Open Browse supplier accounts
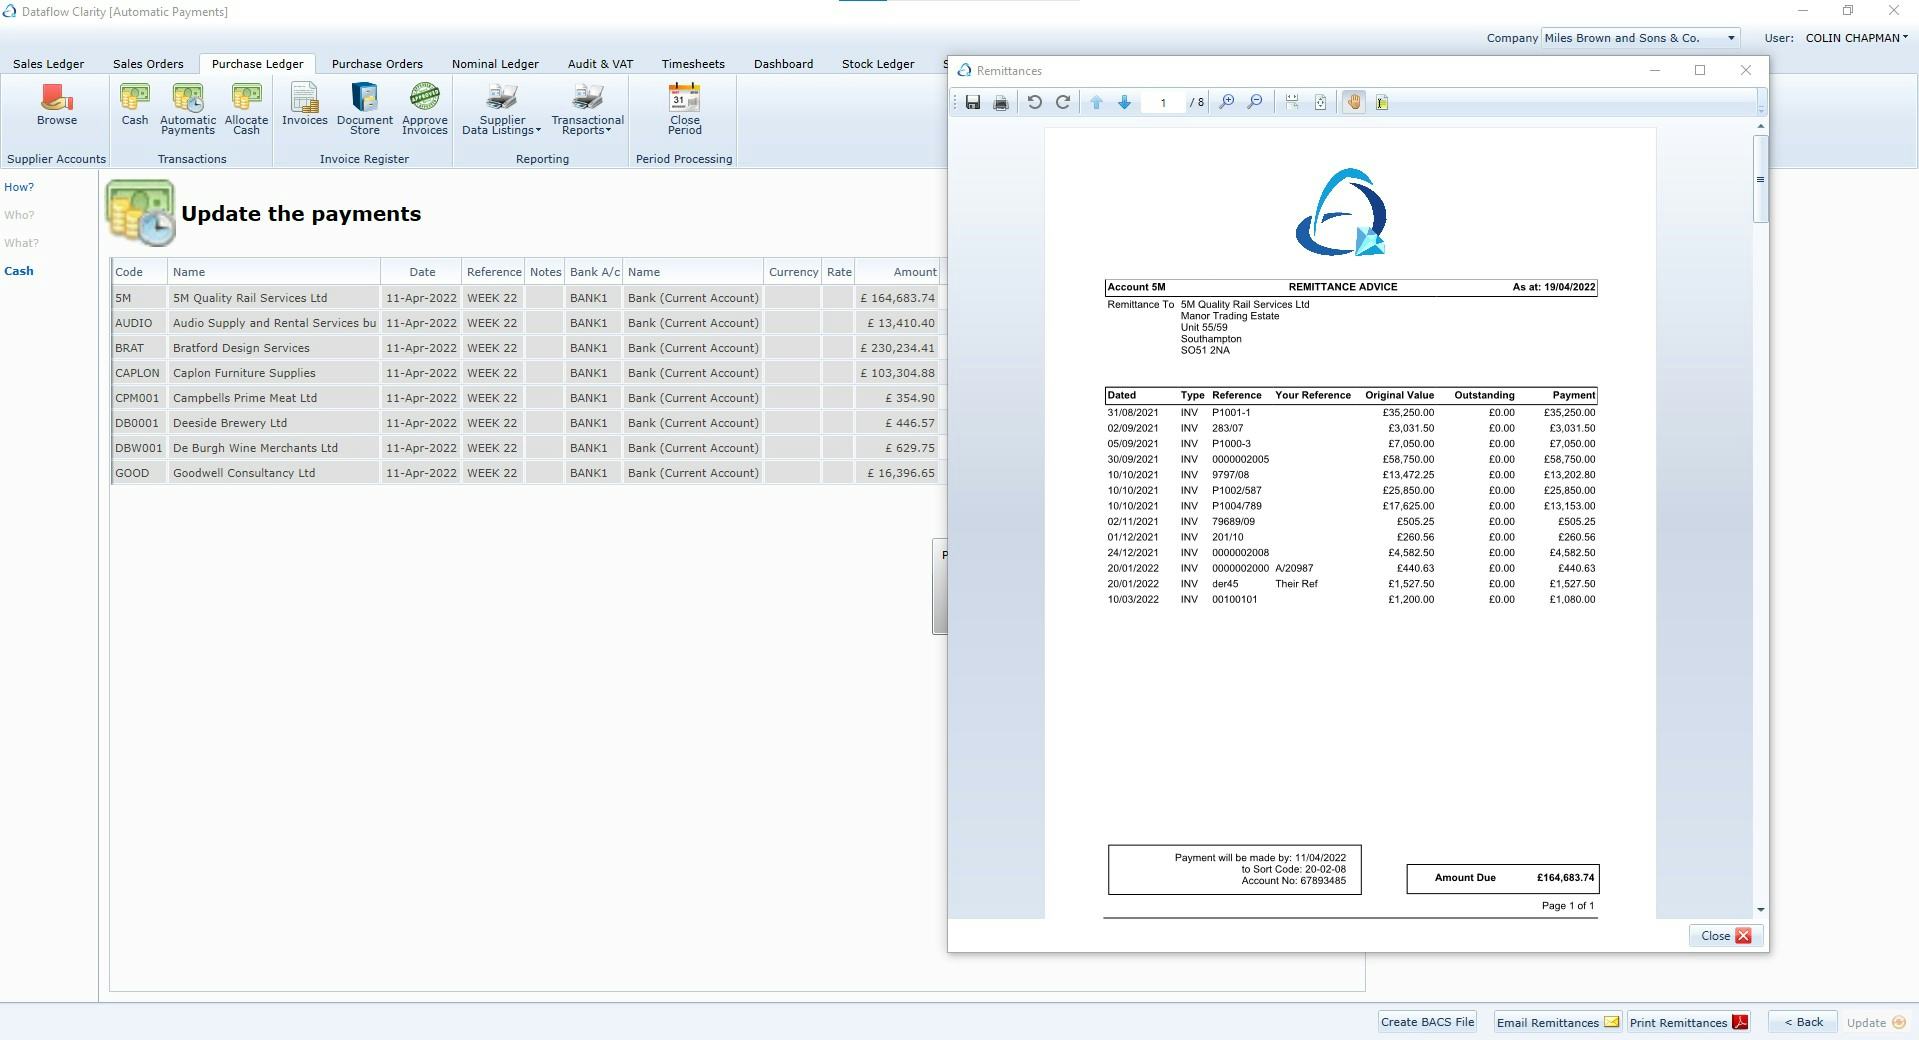Image resolution: width=1919 pixels, height=1040 pixels. tap(57, 105)
